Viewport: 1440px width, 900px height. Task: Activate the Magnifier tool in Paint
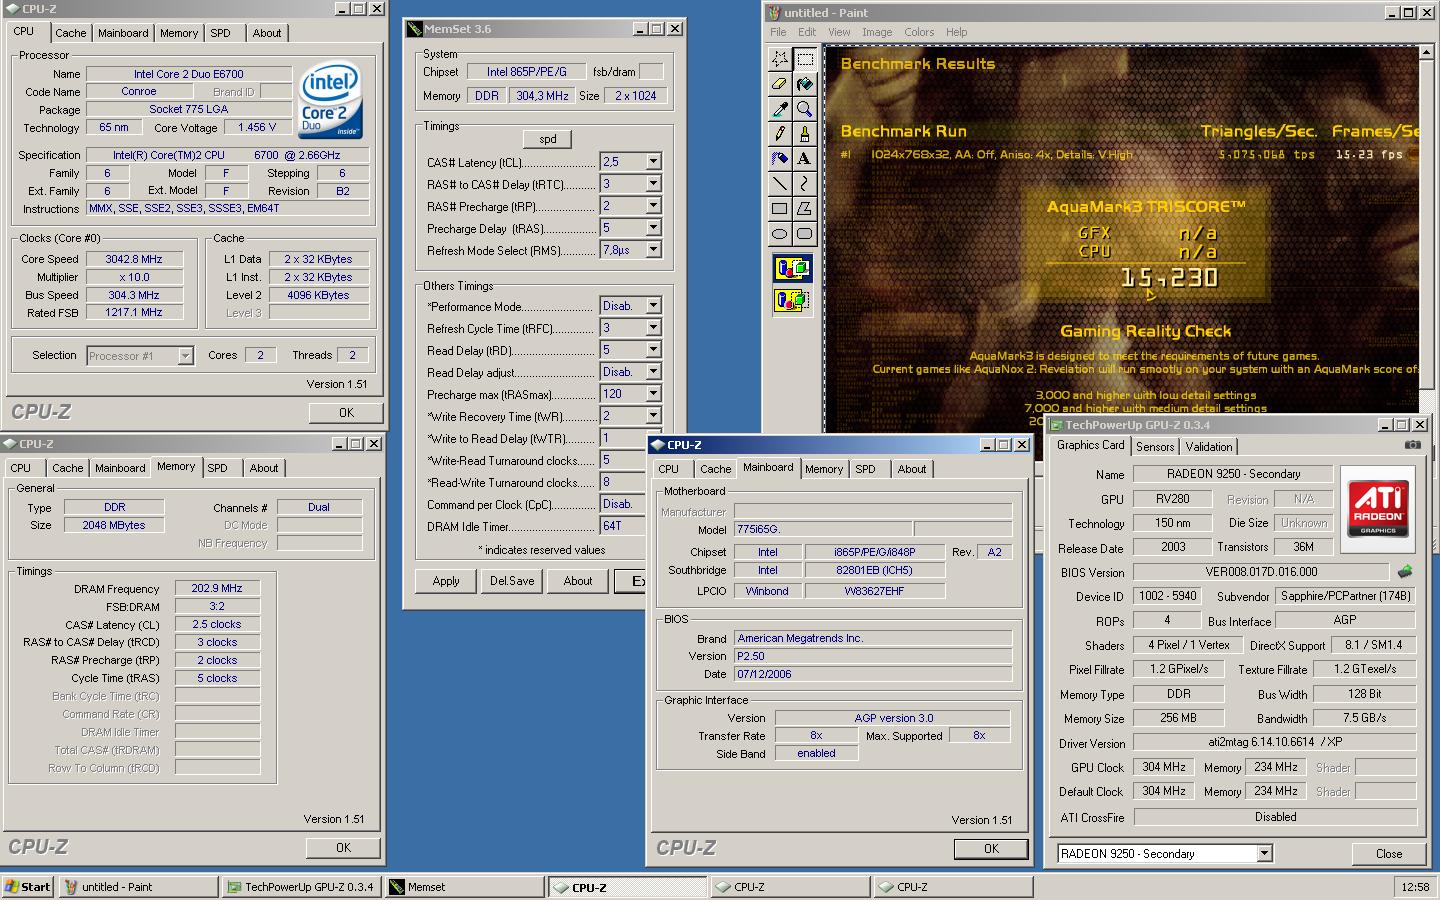click(x=804, y=109)
